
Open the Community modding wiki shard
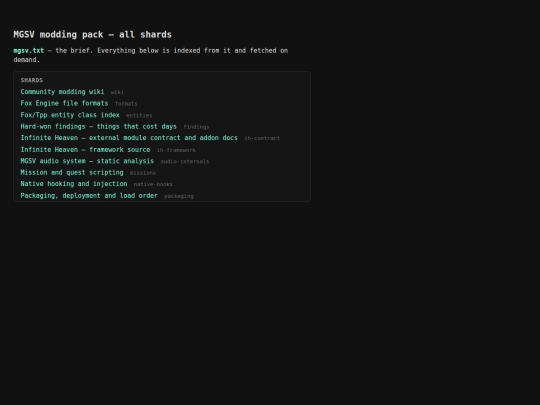click(62, 92)
